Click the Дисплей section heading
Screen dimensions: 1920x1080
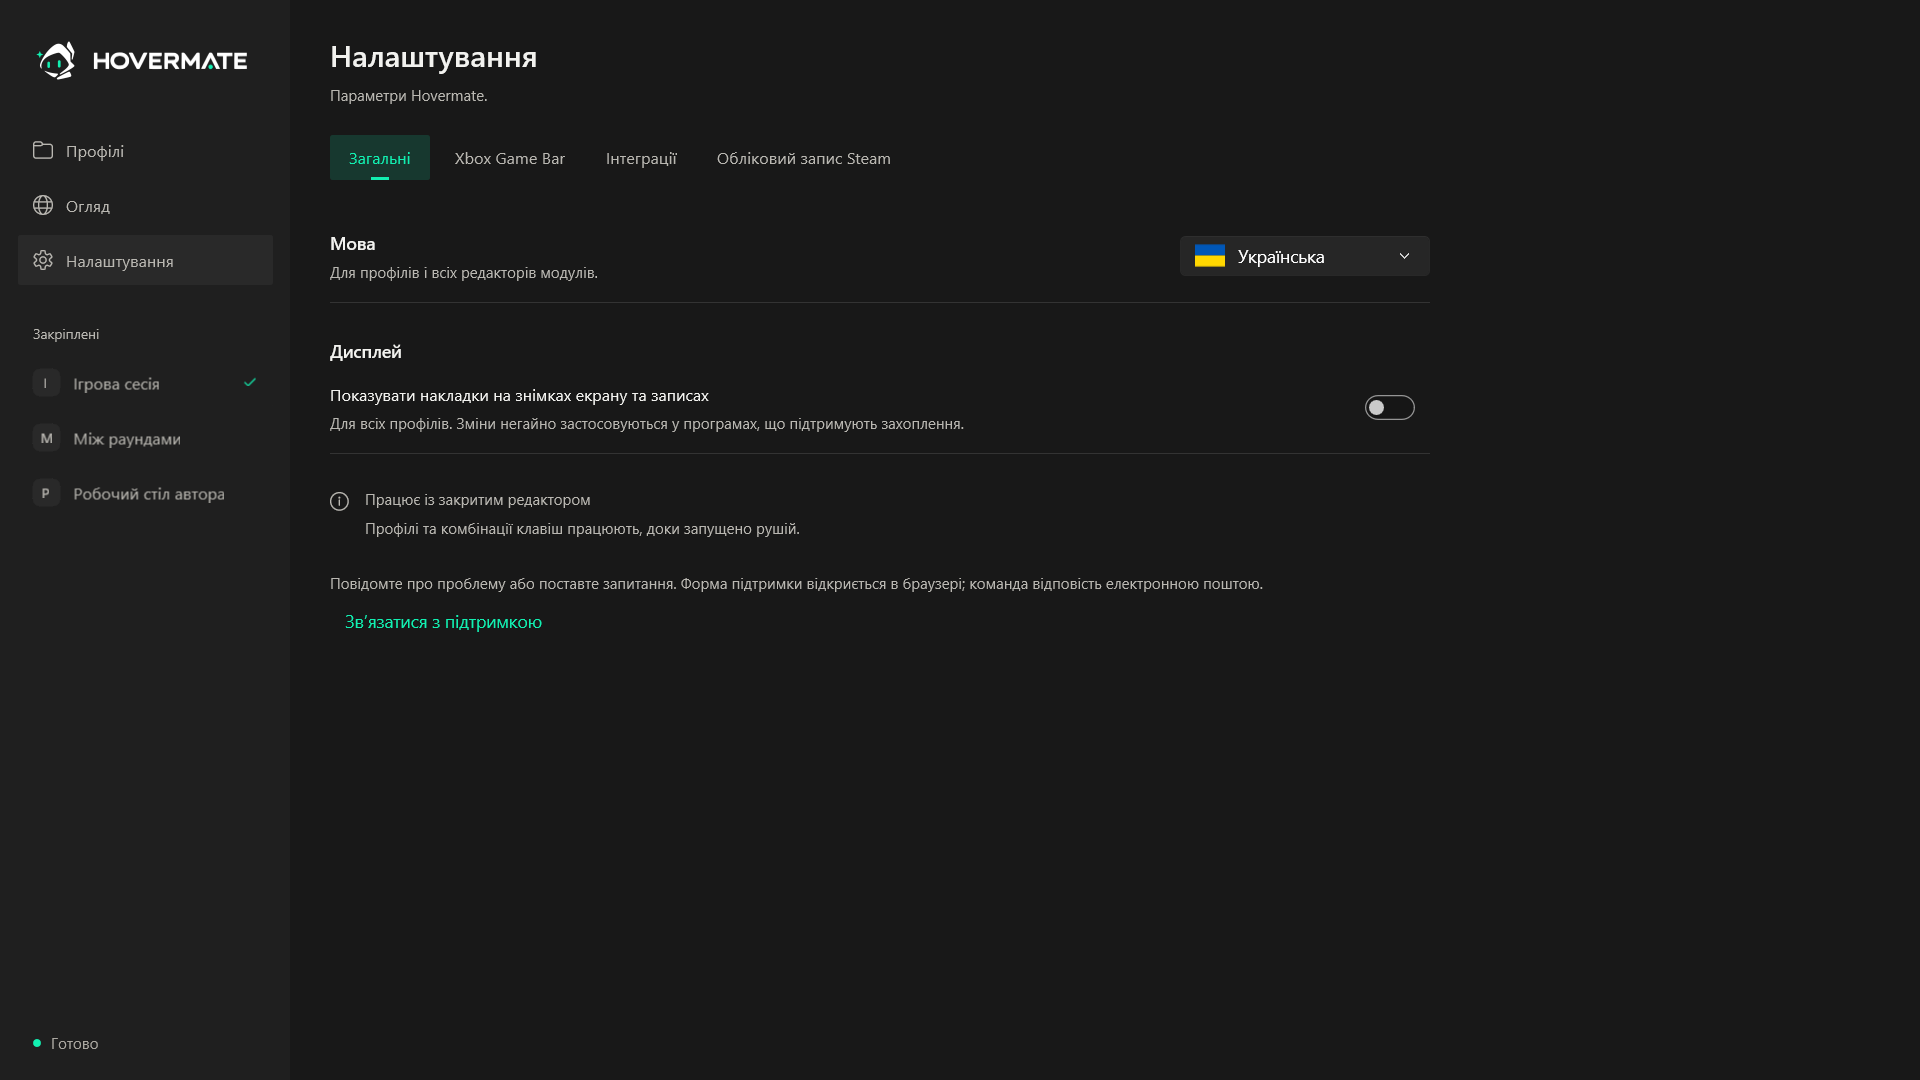pos(366,352)
